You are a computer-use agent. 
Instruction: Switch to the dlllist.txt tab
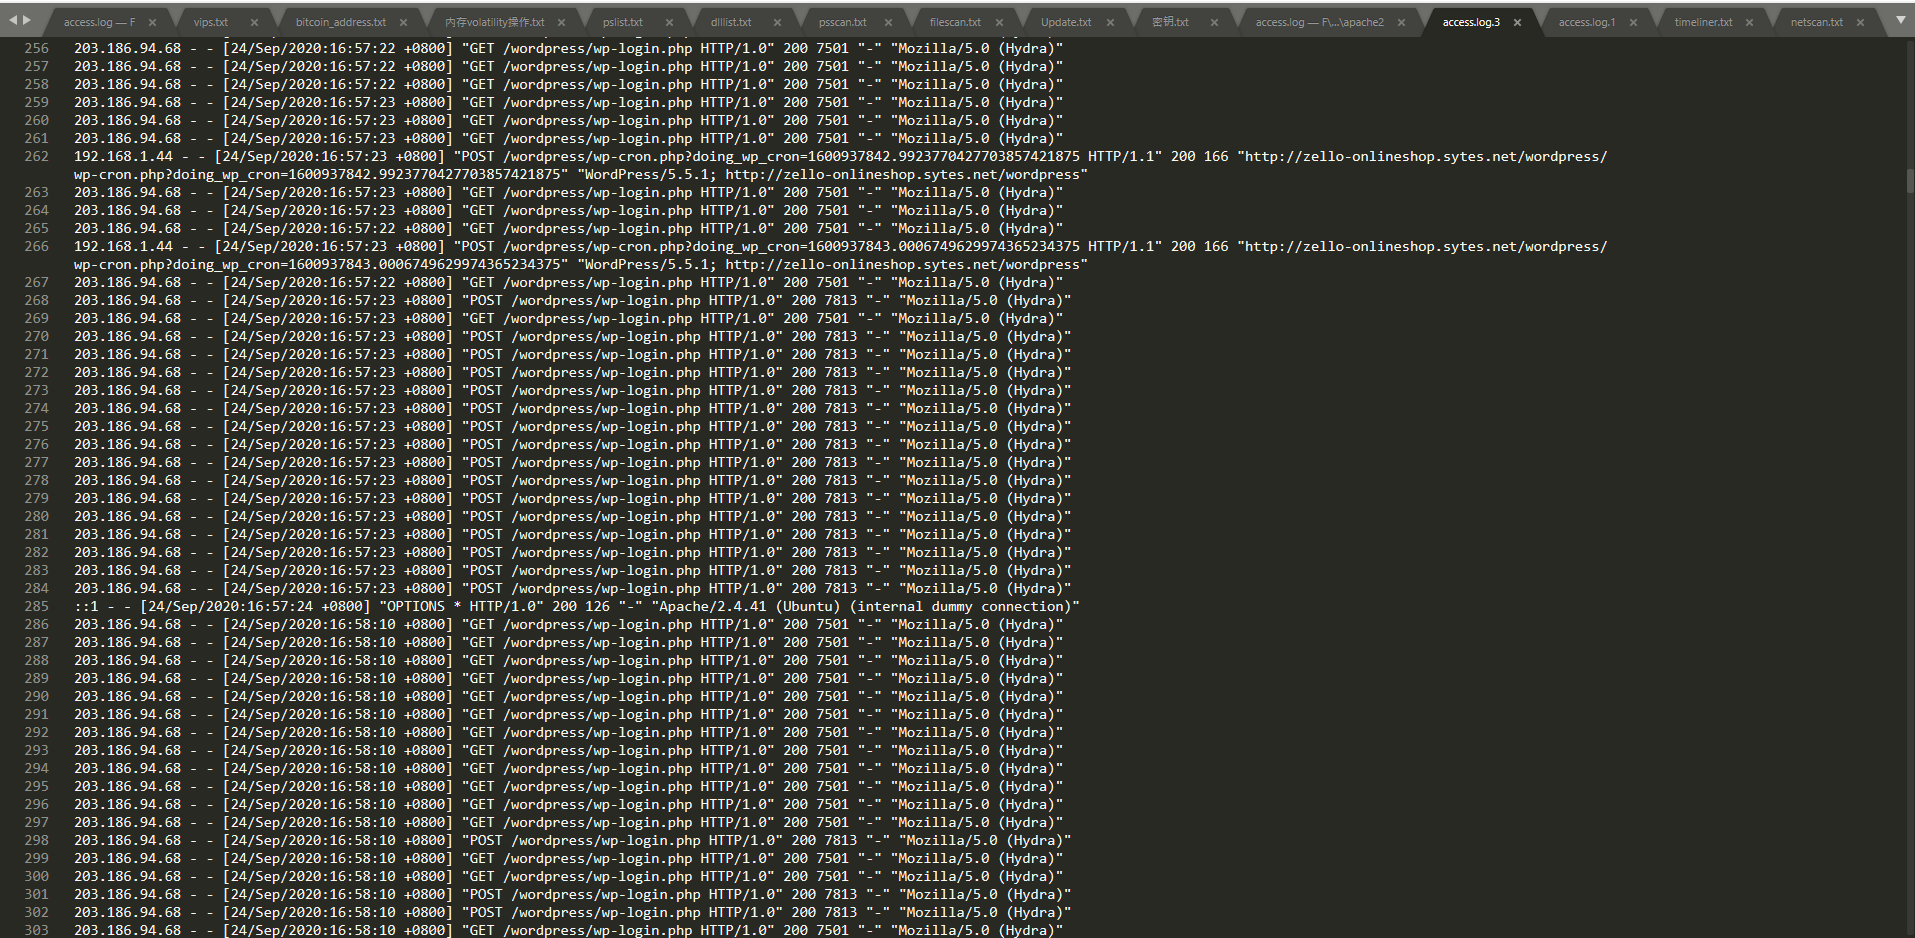click(x=730, y=22)
